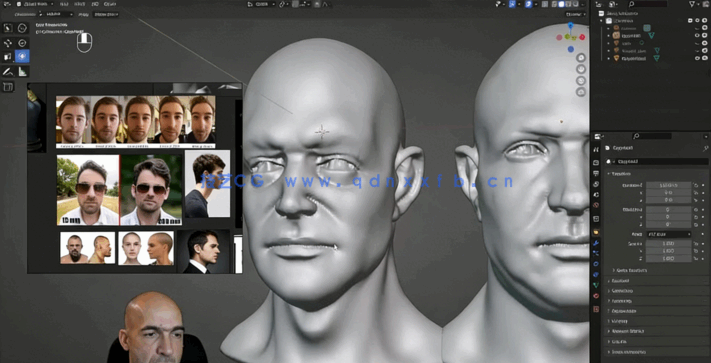Toggle the camera view button in viewport
The image size is (711, 363).
581,80
